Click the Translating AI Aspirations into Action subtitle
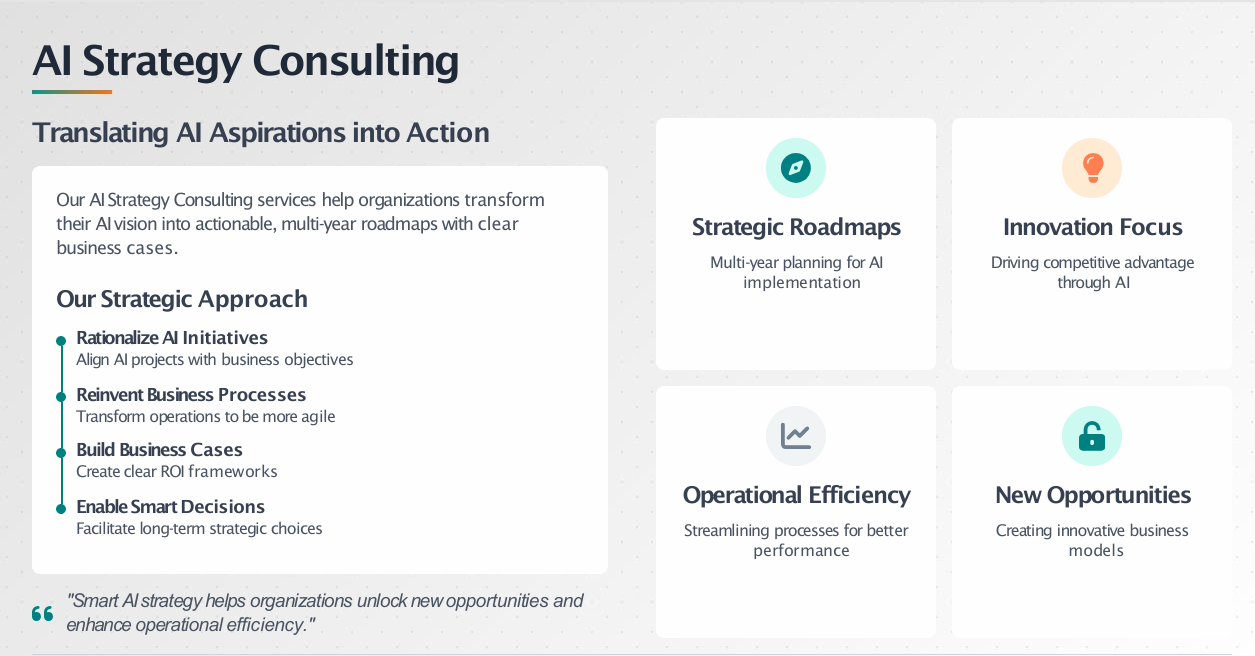The image size is (1255, 656). 260,132
